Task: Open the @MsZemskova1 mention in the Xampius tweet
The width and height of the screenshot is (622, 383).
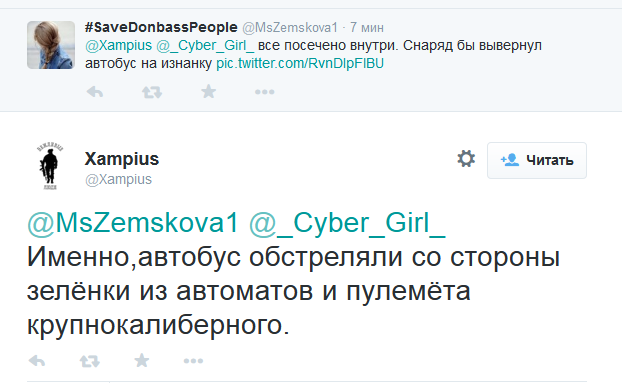Action: [133, 222]
